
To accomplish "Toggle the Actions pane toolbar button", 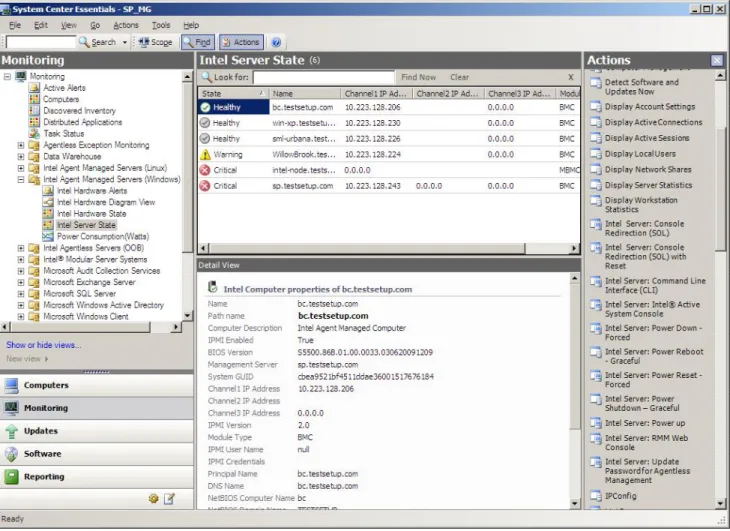I will pyautogui.click(x=241, y=42).
